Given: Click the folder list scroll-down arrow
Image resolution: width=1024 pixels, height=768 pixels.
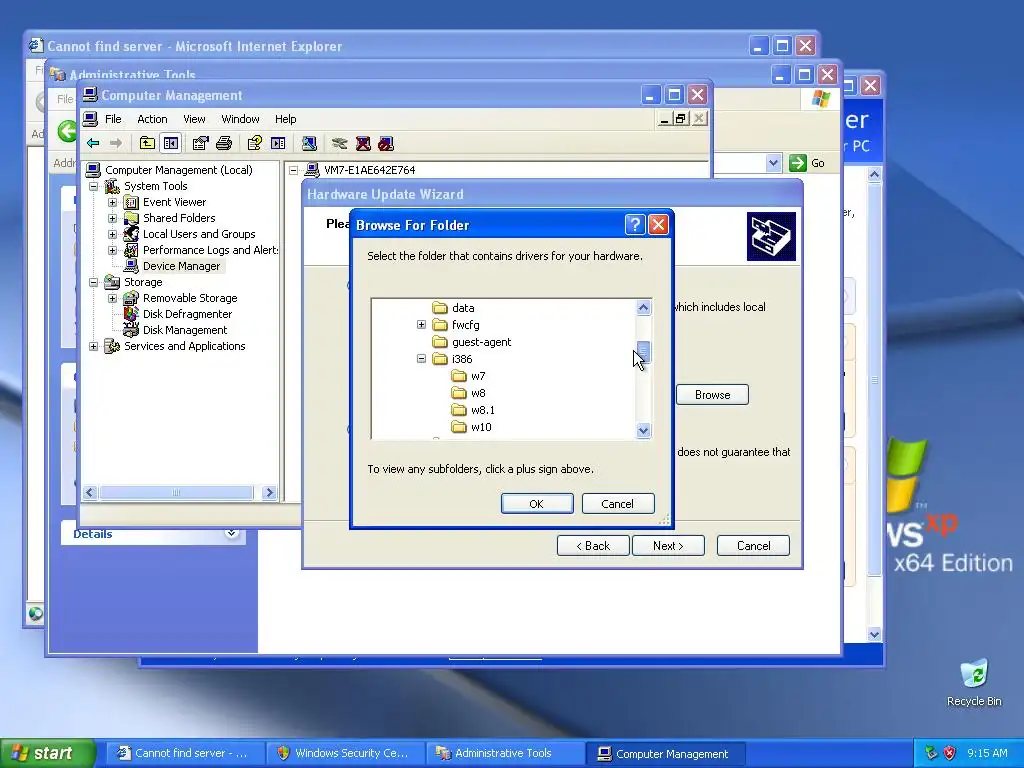Looking at the screenshot, I should point(643,430).
